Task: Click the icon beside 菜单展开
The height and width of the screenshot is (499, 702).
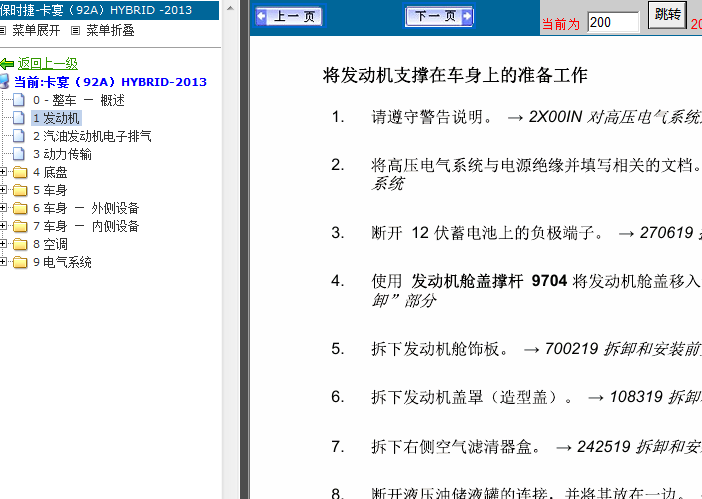Action: pyautogui.click(x=3, y=30)
